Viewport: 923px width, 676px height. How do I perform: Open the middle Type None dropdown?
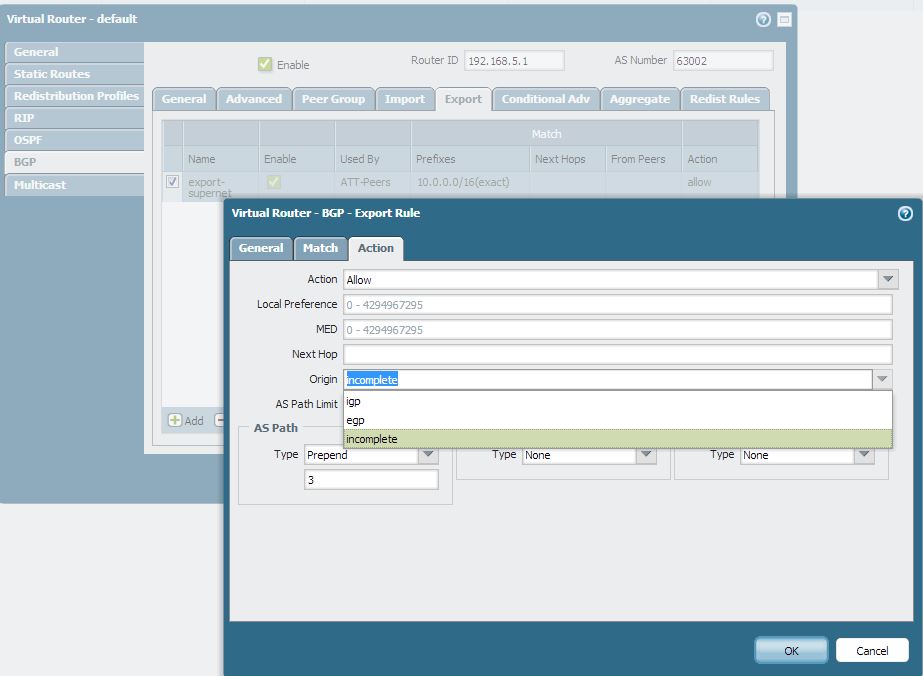pyautogui.click(x=646, y=455)
